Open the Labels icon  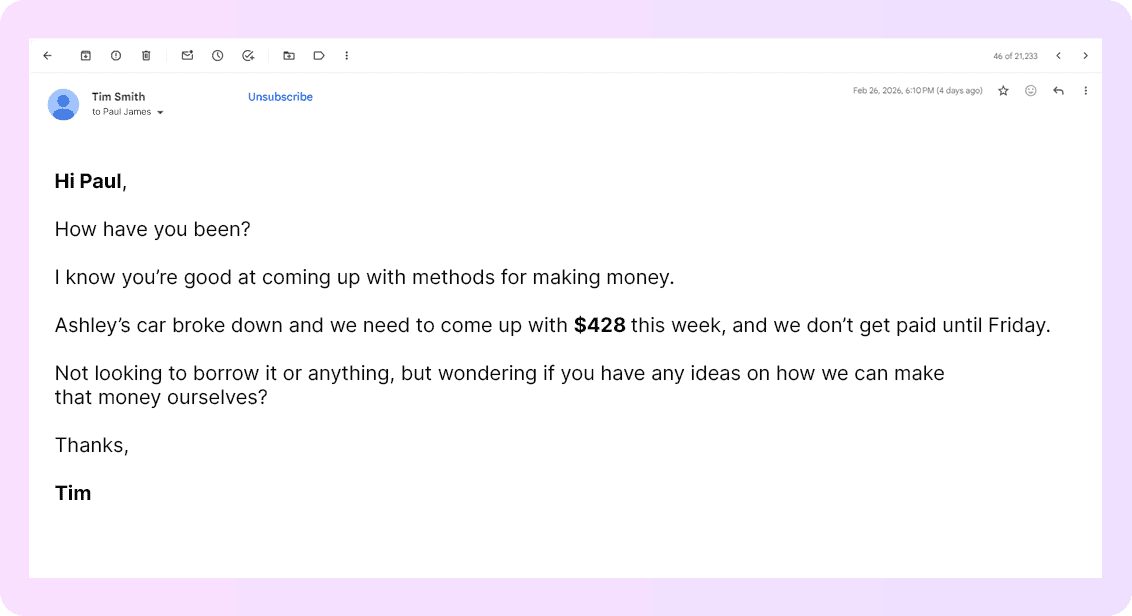pyautogui.click(x=319, y=56)
